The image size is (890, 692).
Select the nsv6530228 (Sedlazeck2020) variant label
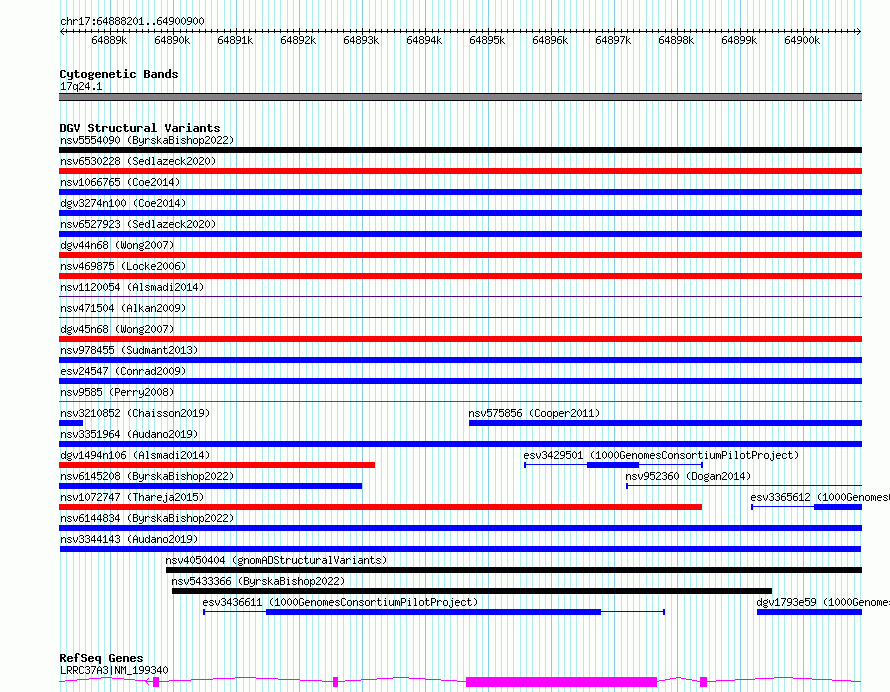click(138, 161)
